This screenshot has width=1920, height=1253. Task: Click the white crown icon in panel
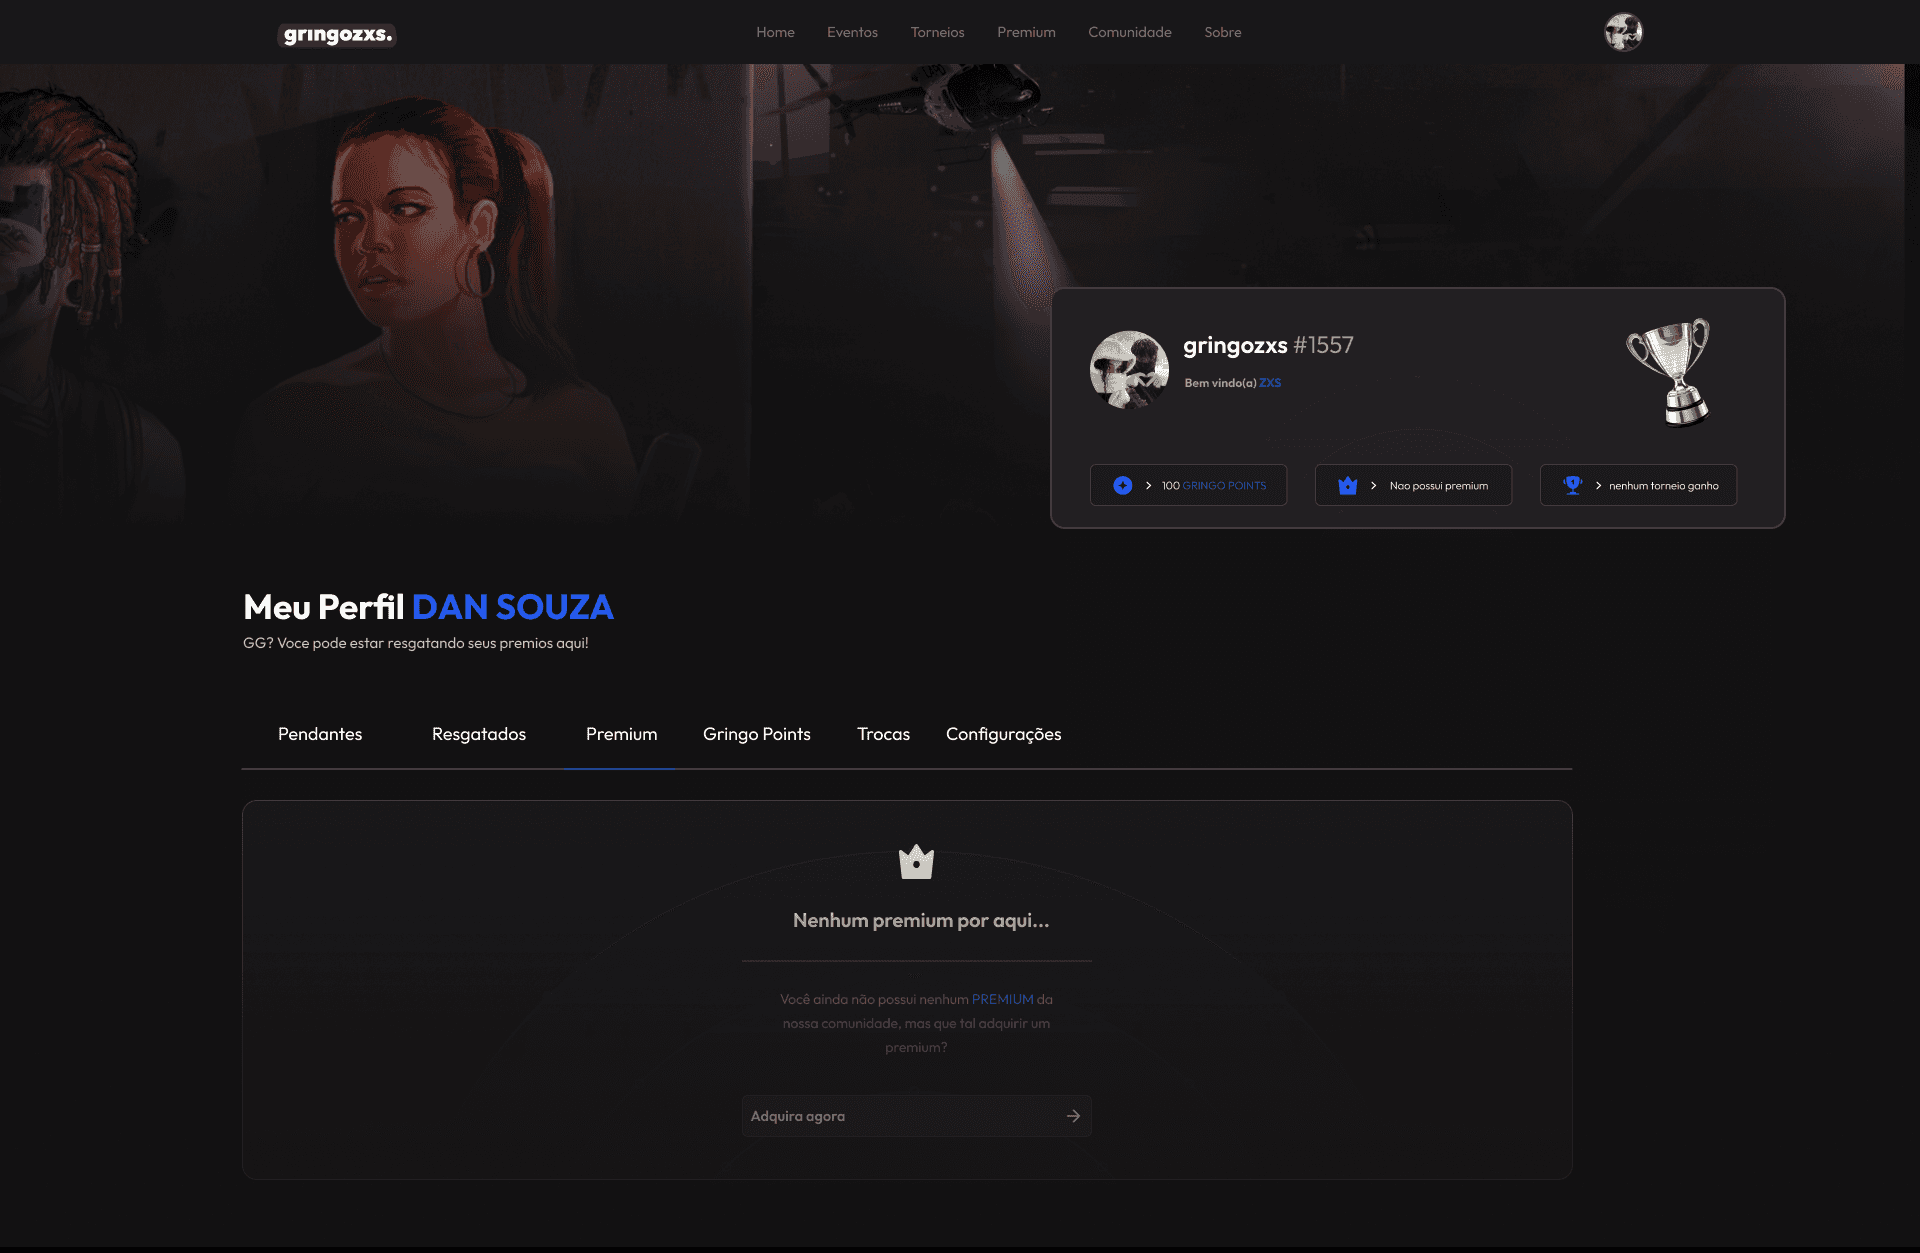[x=916, y=862]
